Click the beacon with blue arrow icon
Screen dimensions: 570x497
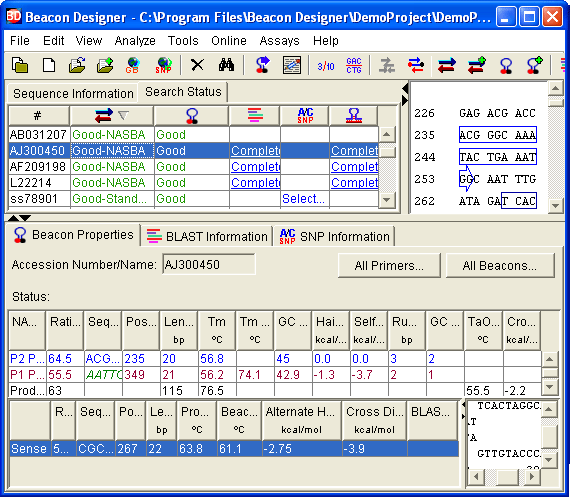(x=262, y=66)
